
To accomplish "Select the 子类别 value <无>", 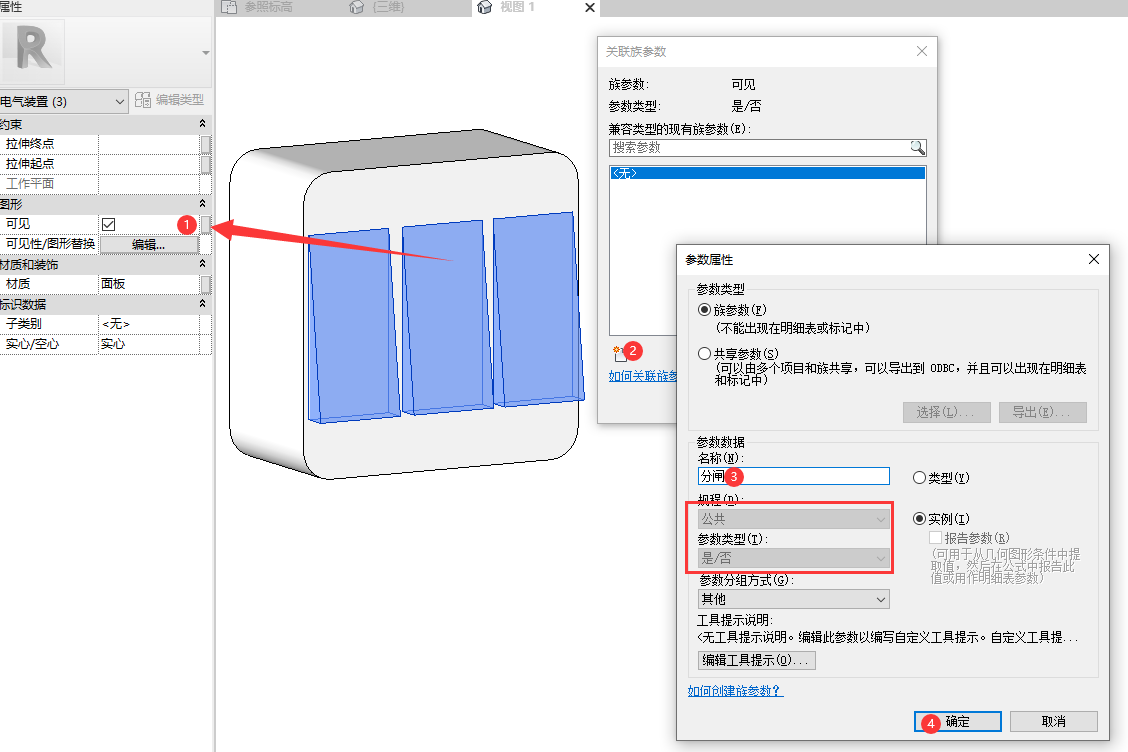I will [149, 324].
